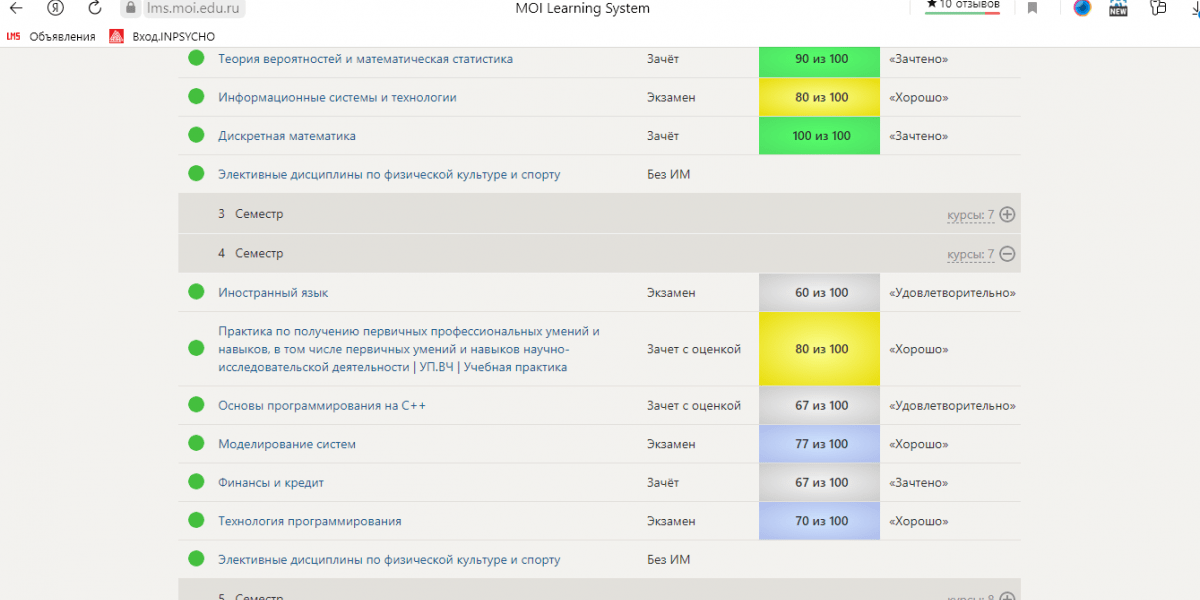
Task: Click green status dot beside Иностранный язык
Action: coord(196,293)
